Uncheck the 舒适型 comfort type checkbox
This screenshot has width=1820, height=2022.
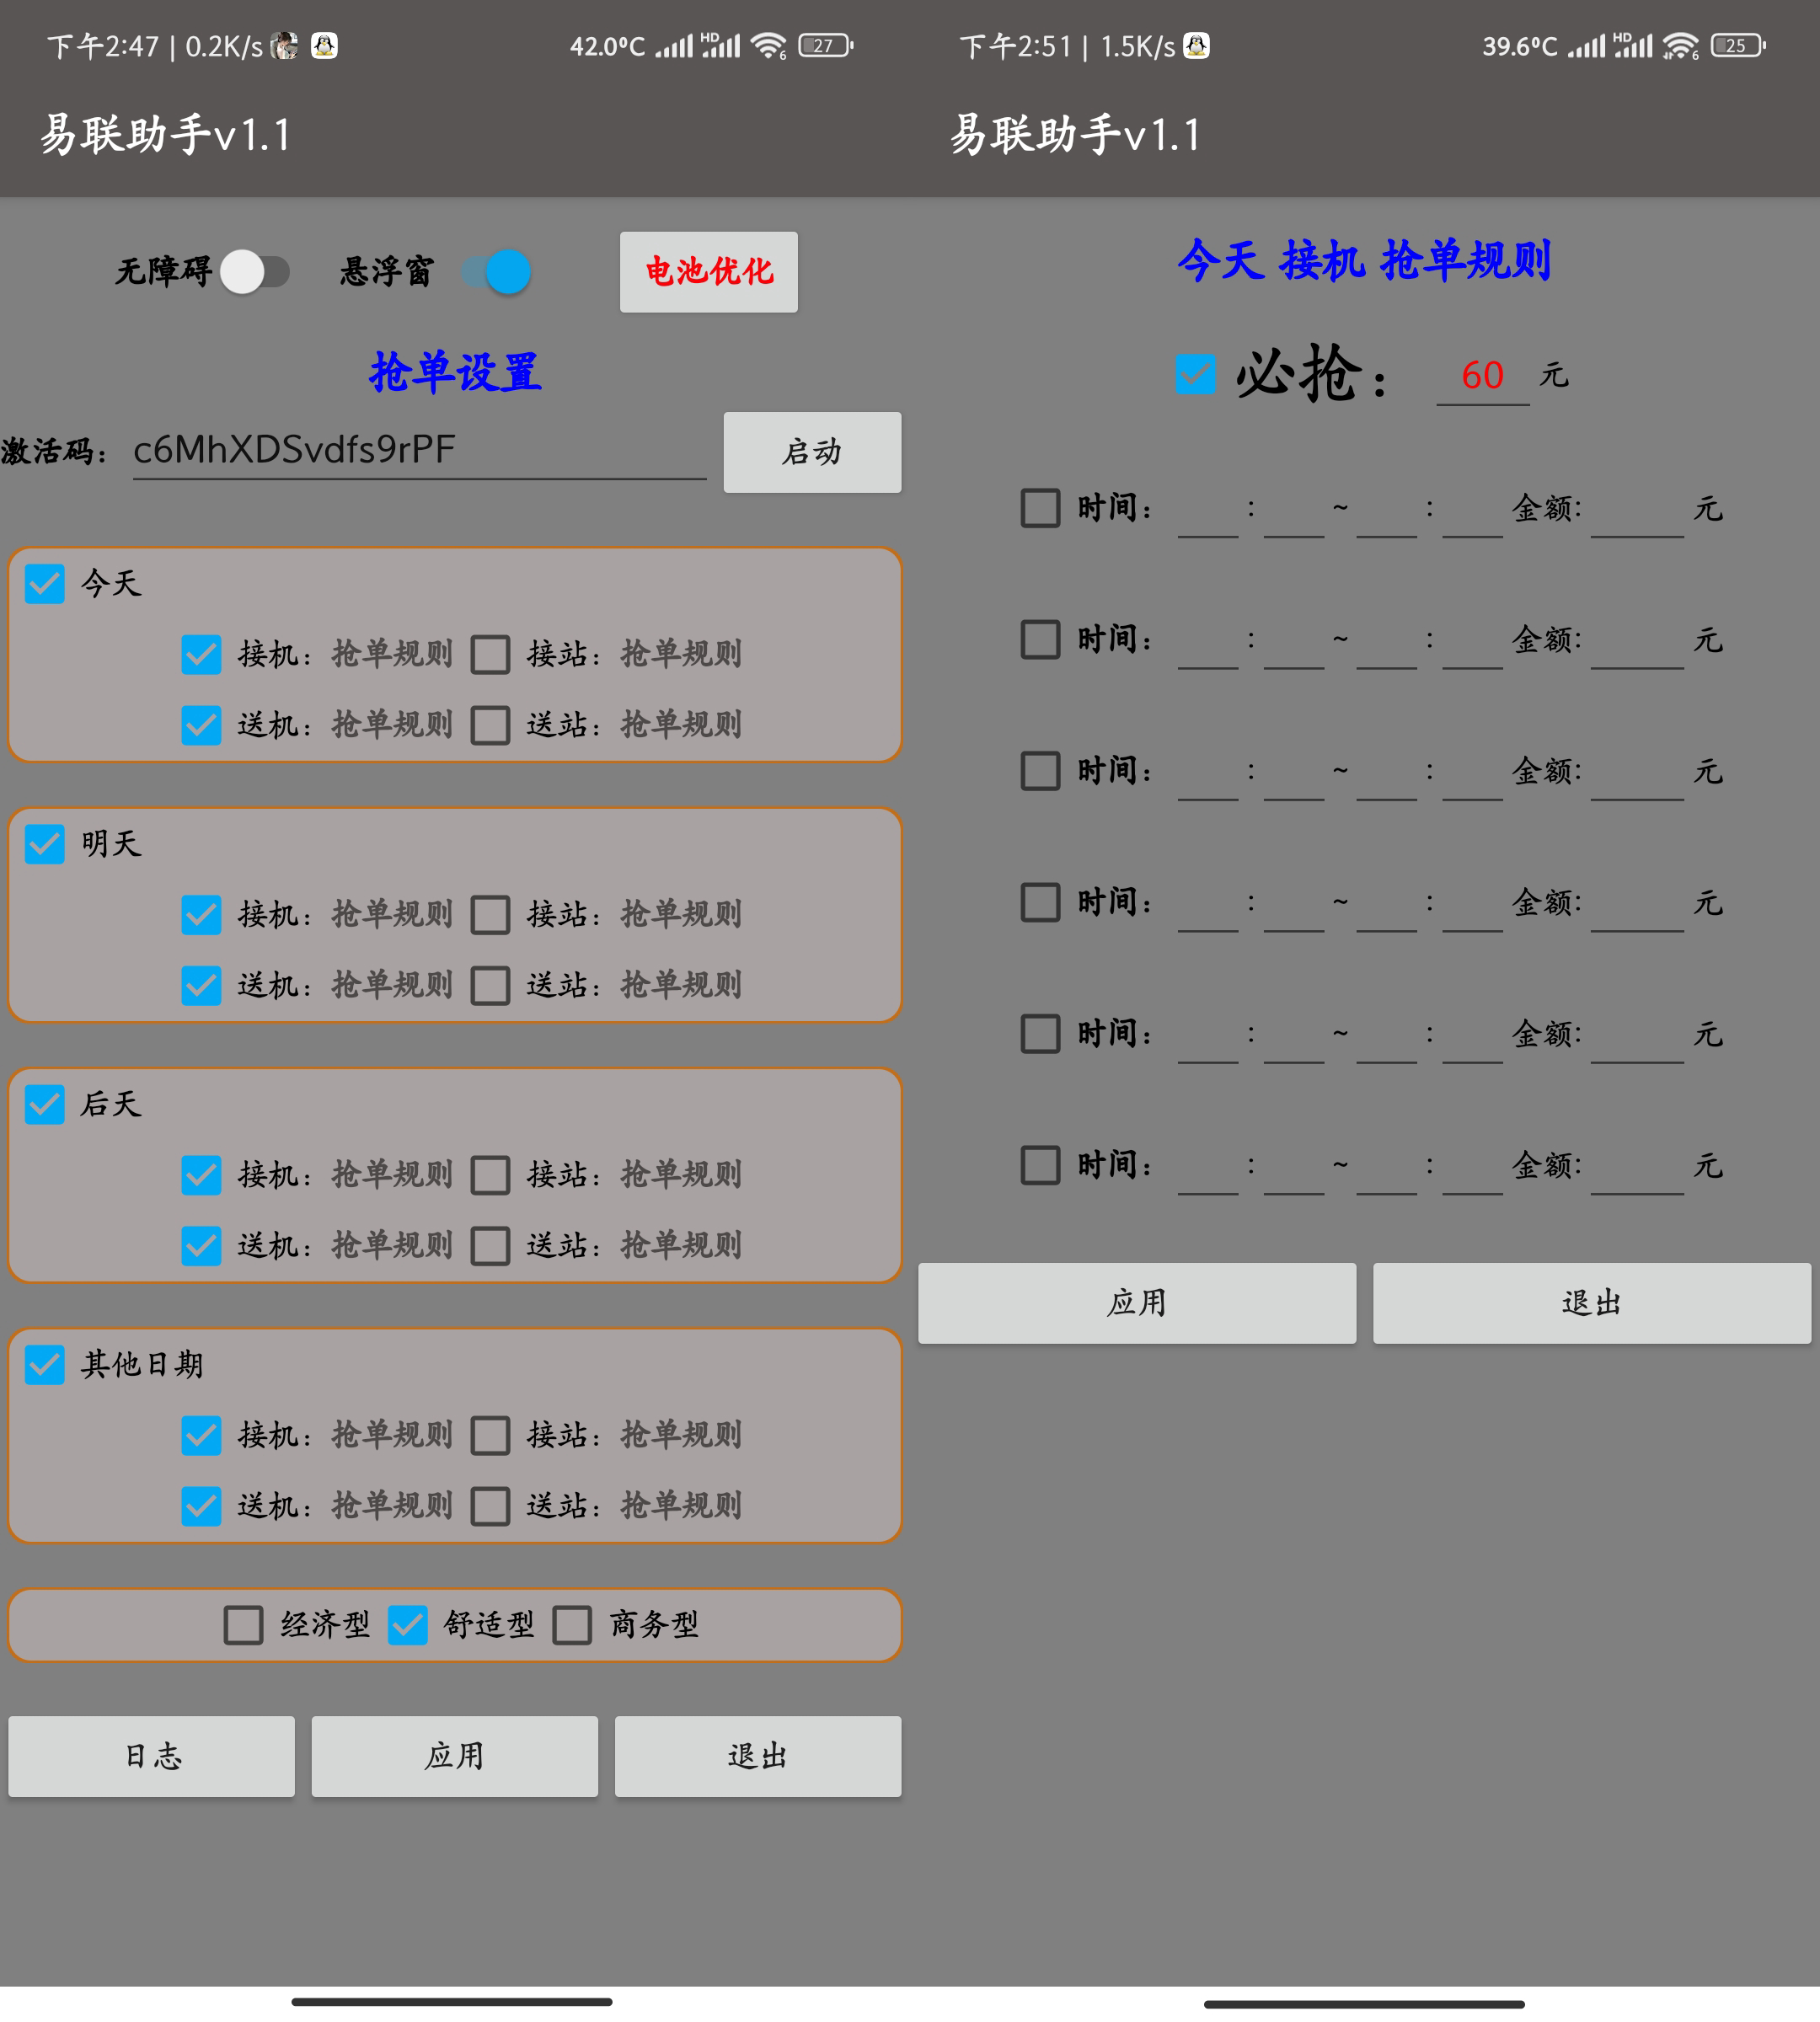[407, 1625]
